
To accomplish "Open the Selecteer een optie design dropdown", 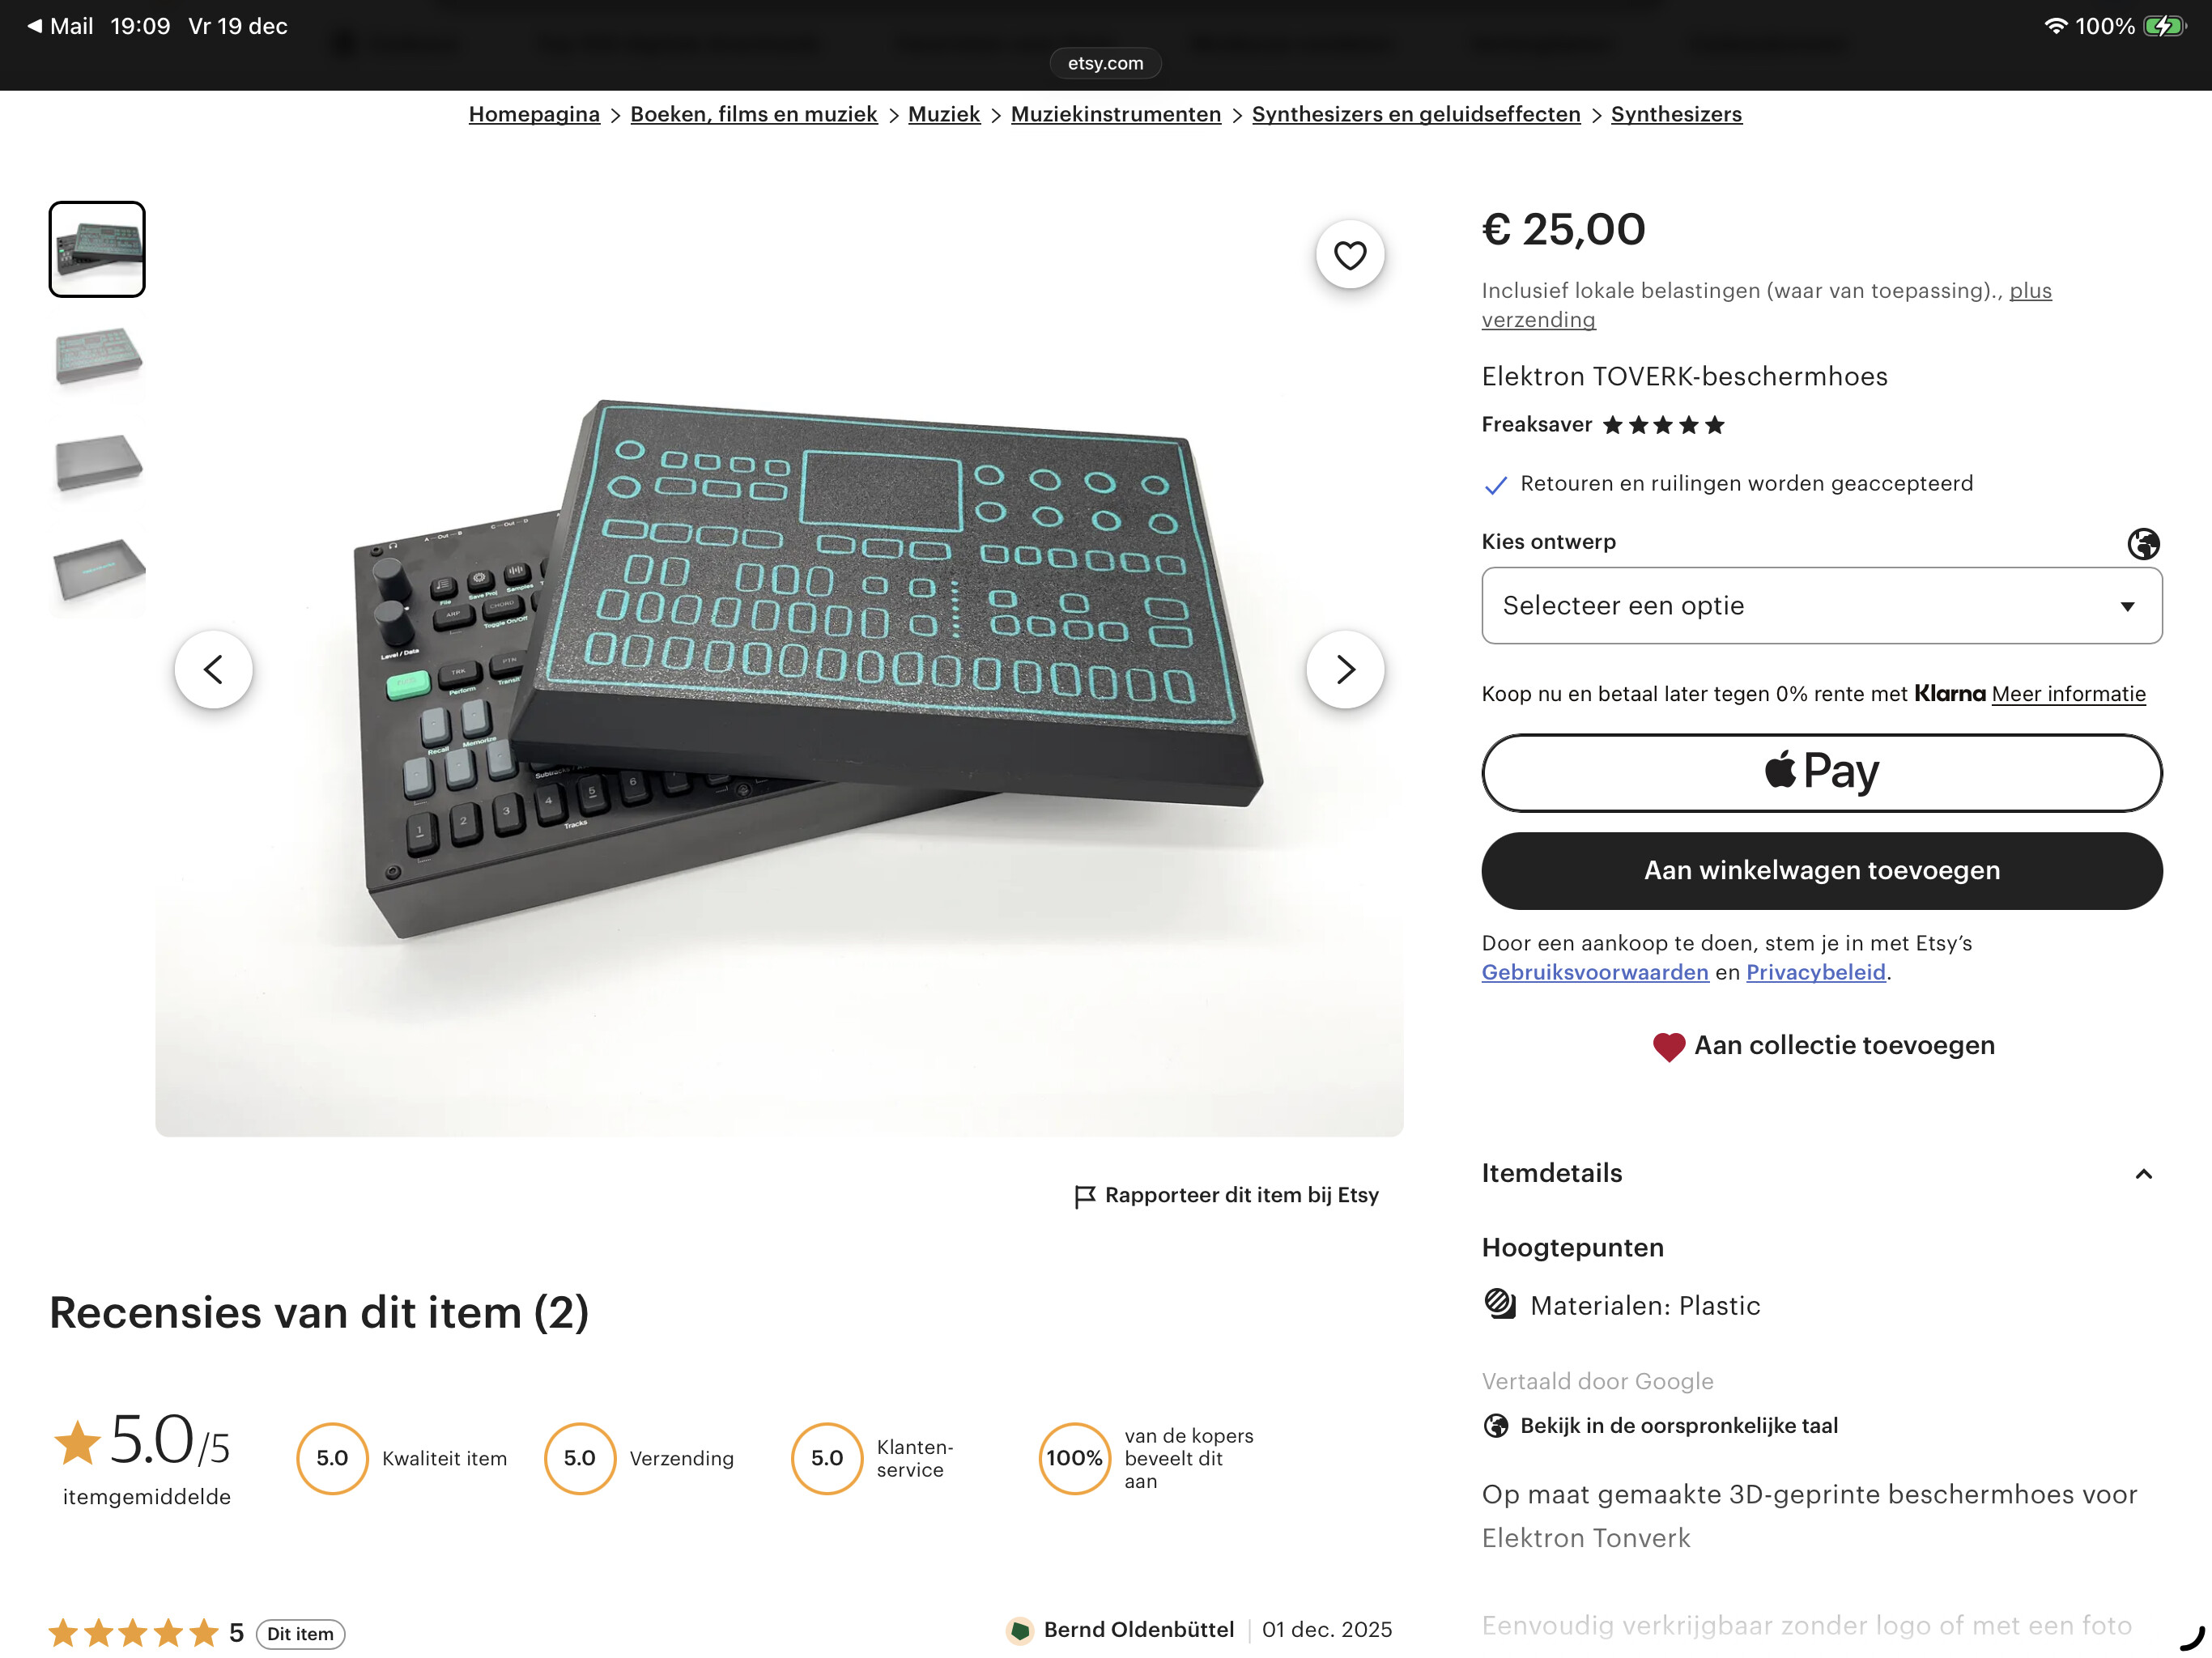I will coord(1821,605).
